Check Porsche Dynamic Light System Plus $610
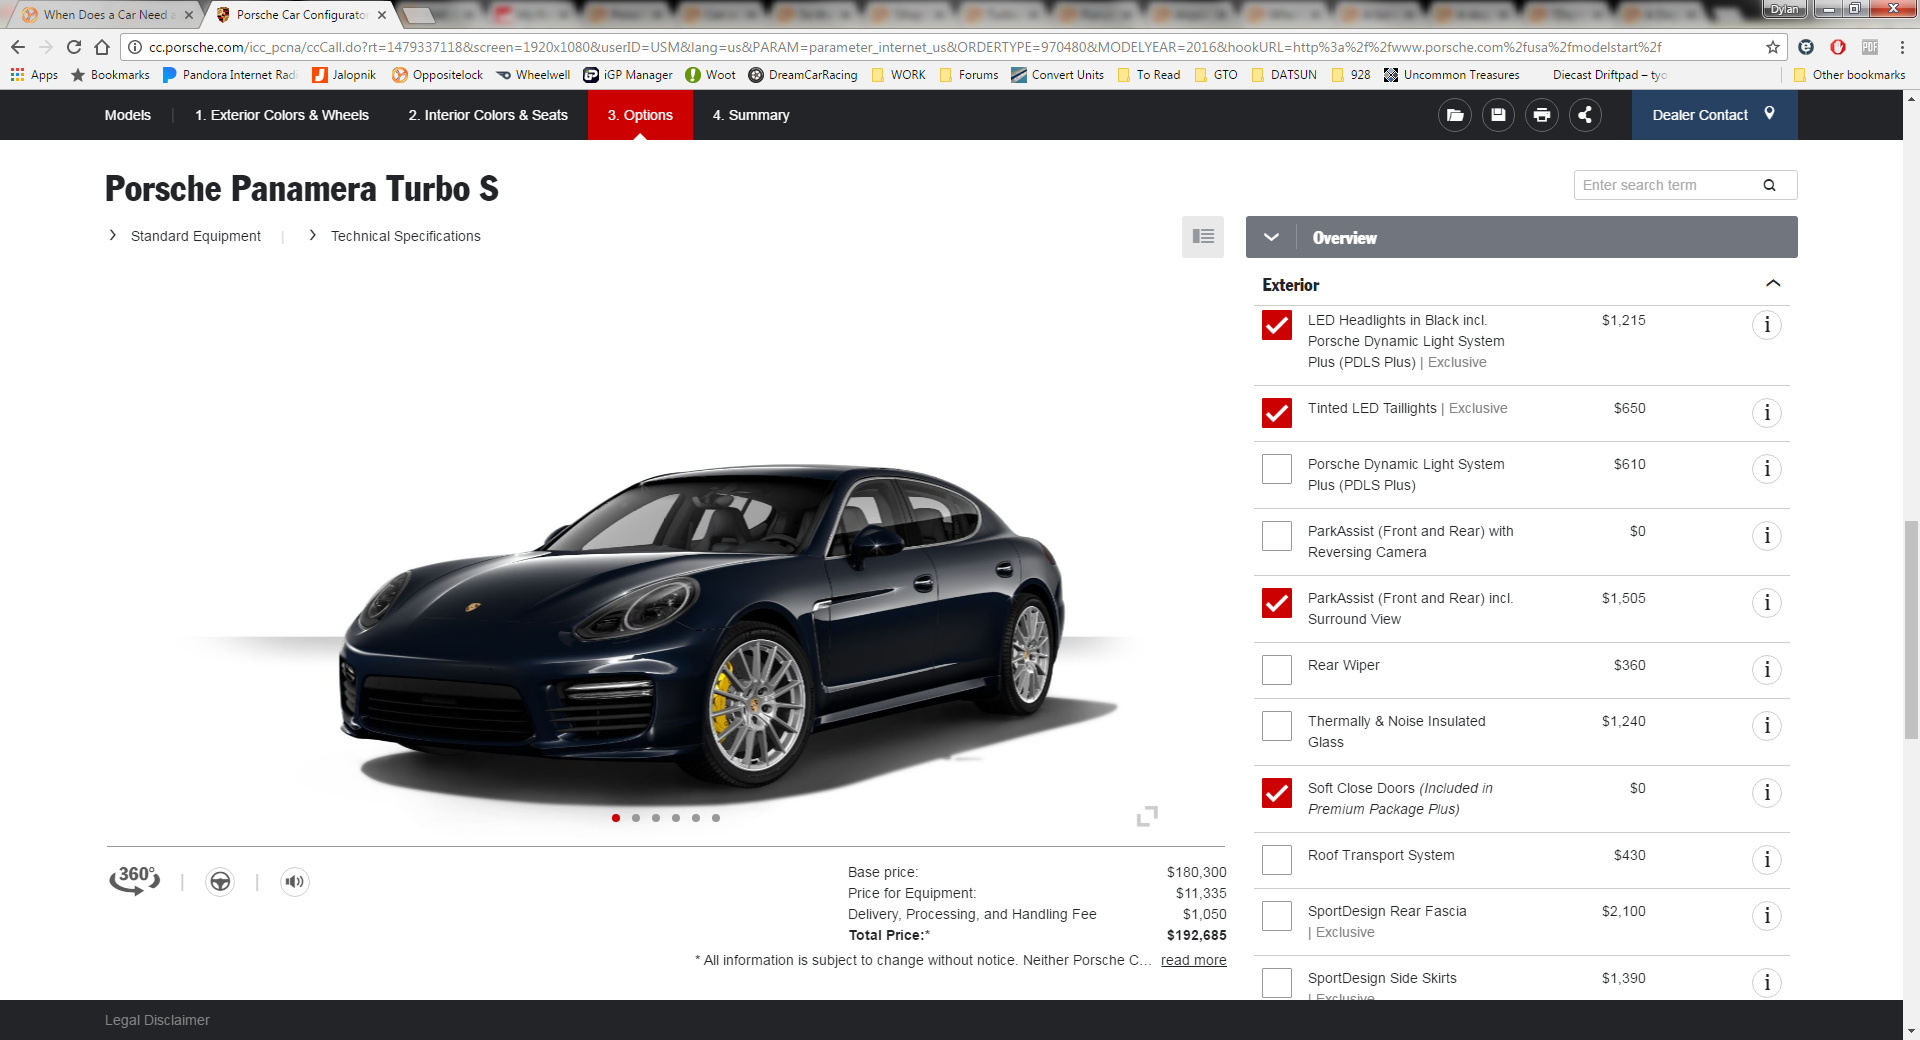Image resolution: width=1920 pixels, height=1040 pixels. (1277, 469)
